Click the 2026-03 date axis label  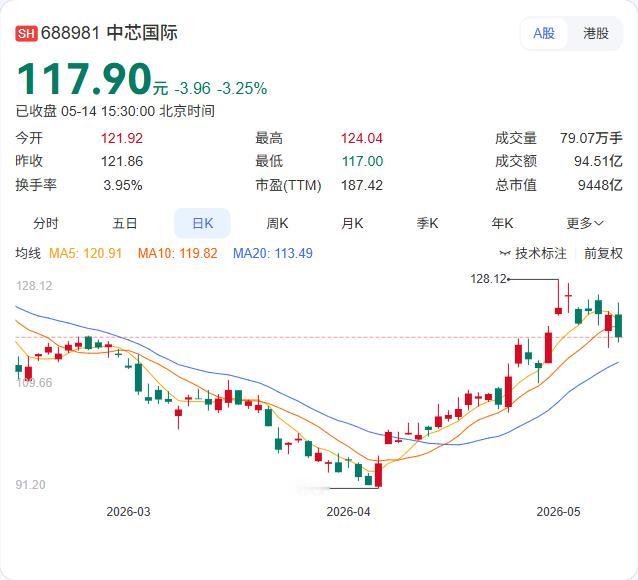click(128, 512)
